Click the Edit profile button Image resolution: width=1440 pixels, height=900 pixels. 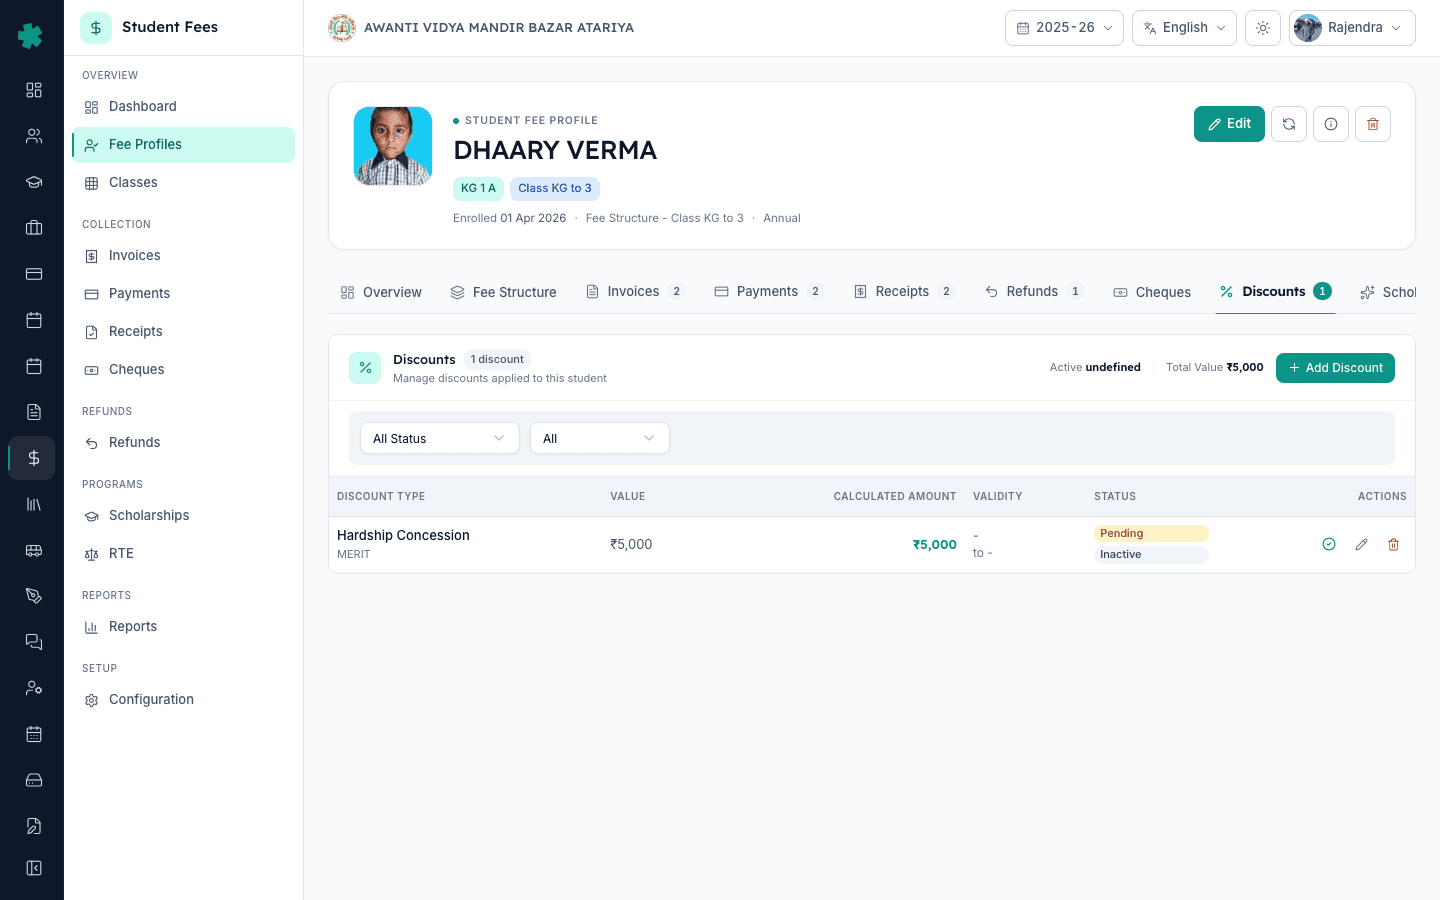point(1229,124)
